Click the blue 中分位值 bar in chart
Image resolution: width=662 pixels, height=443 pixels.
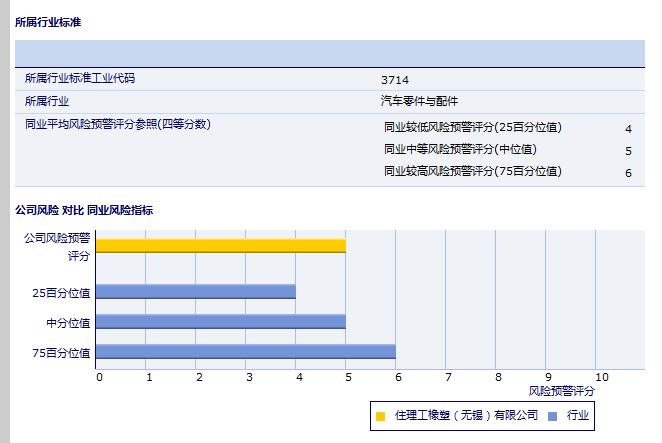pyautogui.click(x=221, y=322)
